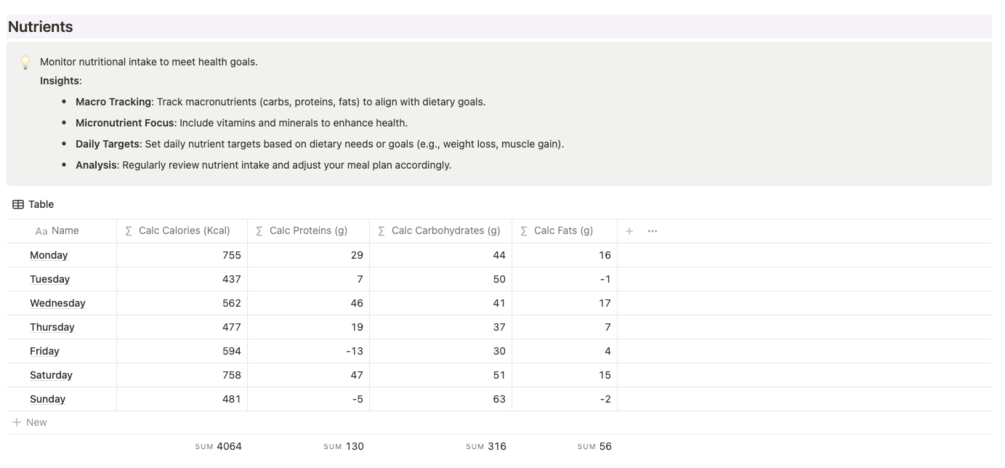Image resolution: width=1005 pixels, height=468 pixels.
Task: Click the proteins SUM 130 footer
Action: tap(344, 447)
